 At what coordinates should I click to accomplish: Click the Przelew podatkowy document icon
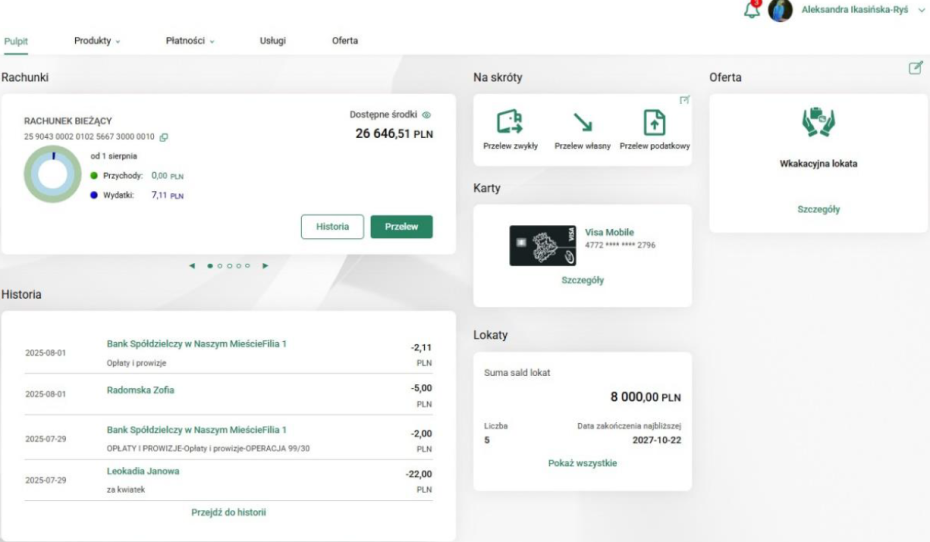tap(654, 123)
